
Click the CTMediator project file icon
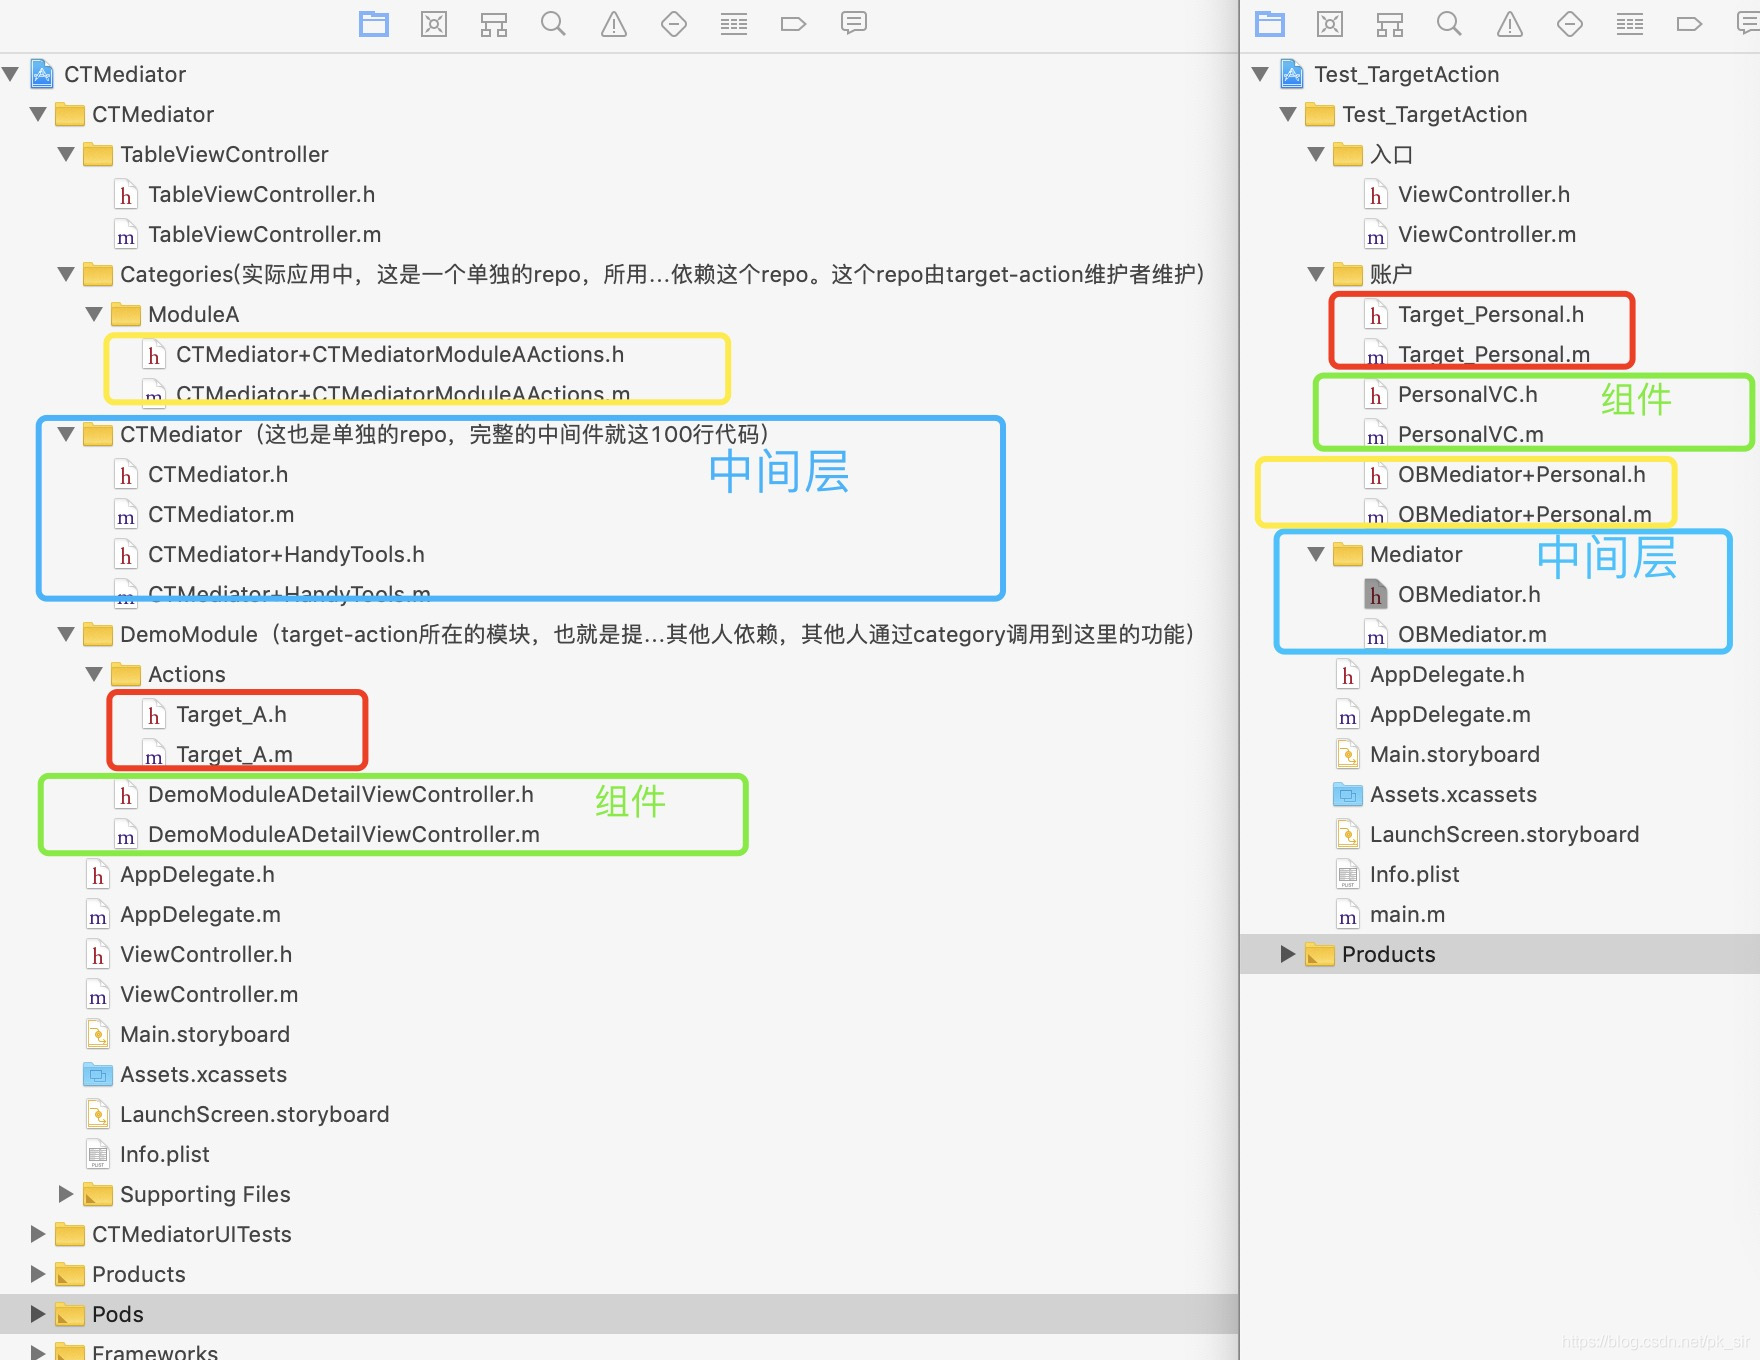pos(42,74)
